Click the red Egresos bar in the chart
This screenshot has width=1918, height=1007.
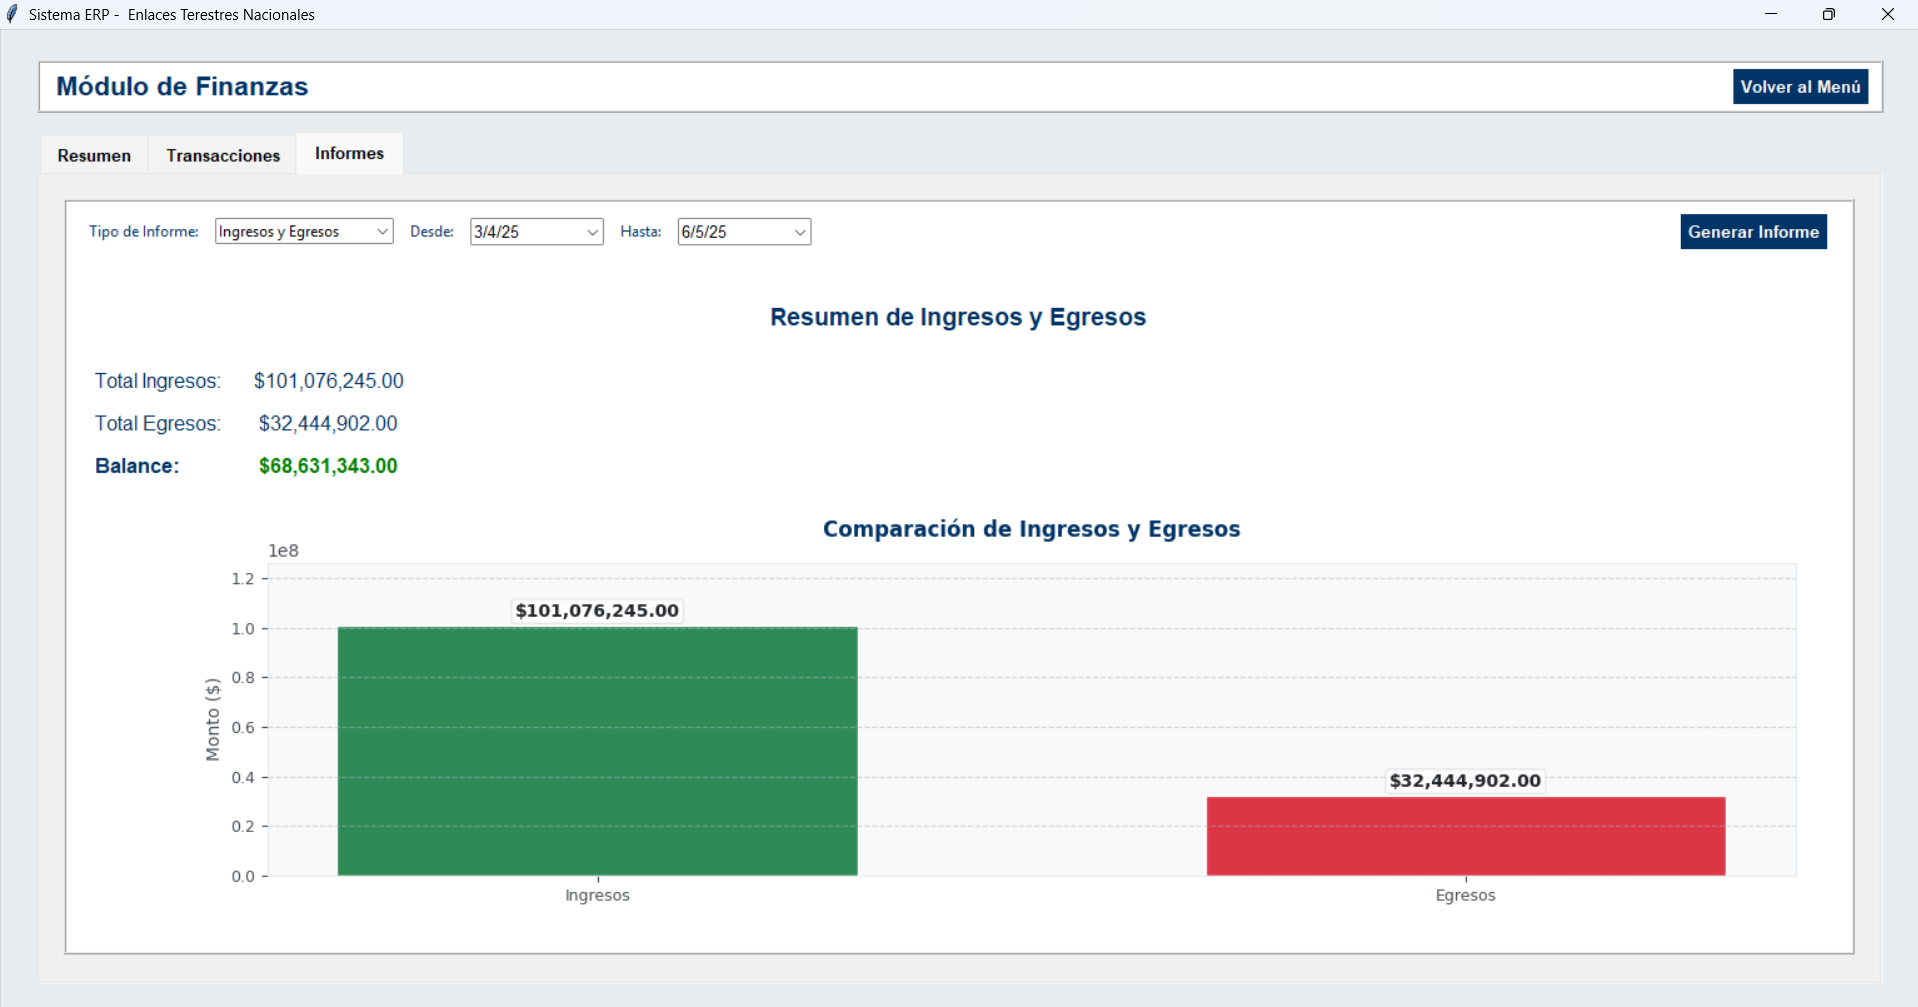coord(1466,836)
